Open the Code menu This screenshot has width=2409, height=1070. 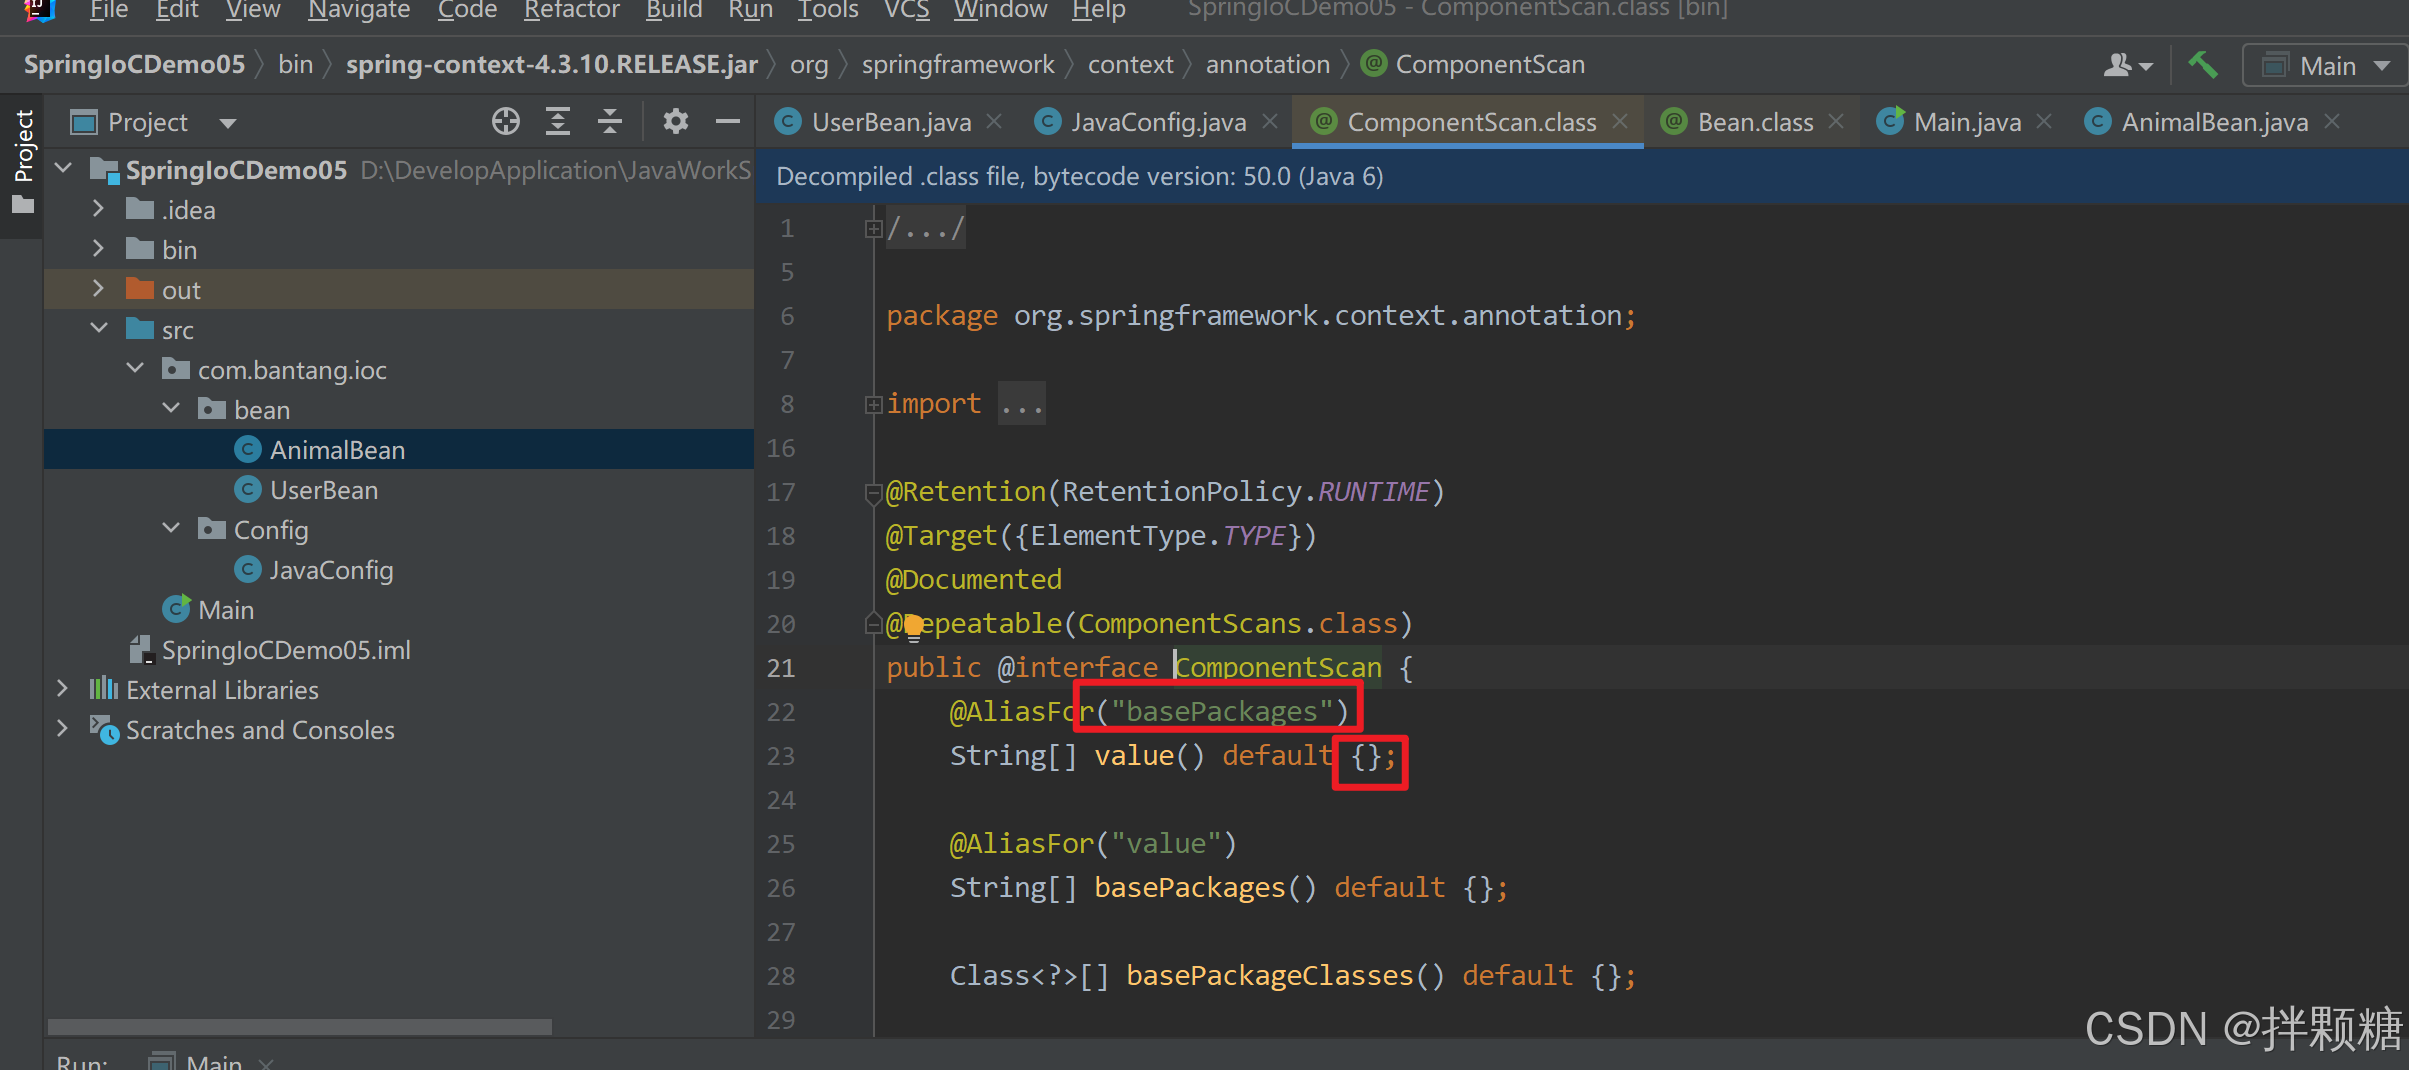click(467, 10)
